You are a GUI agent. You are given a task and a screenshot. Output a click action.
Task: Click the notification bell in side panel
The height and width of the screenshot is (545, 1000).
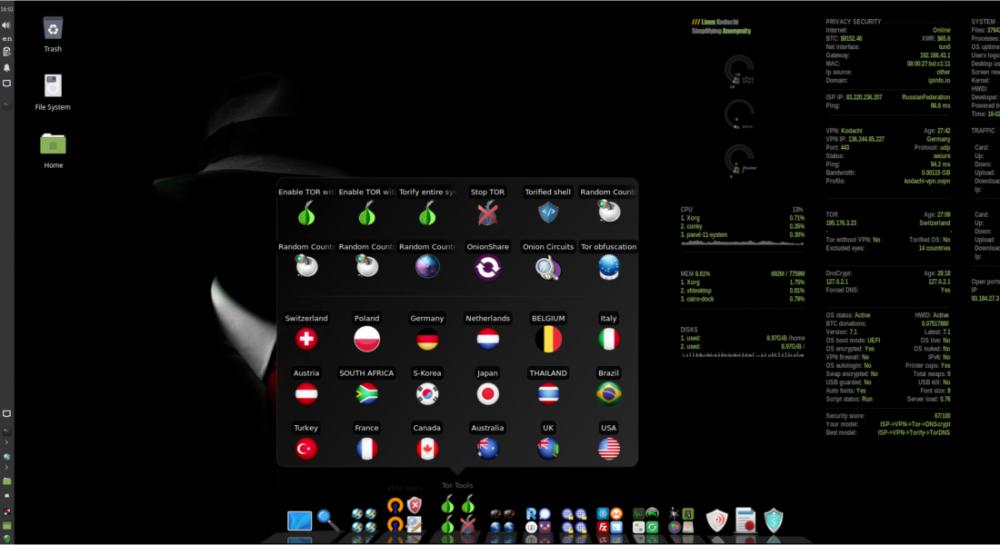7,67
